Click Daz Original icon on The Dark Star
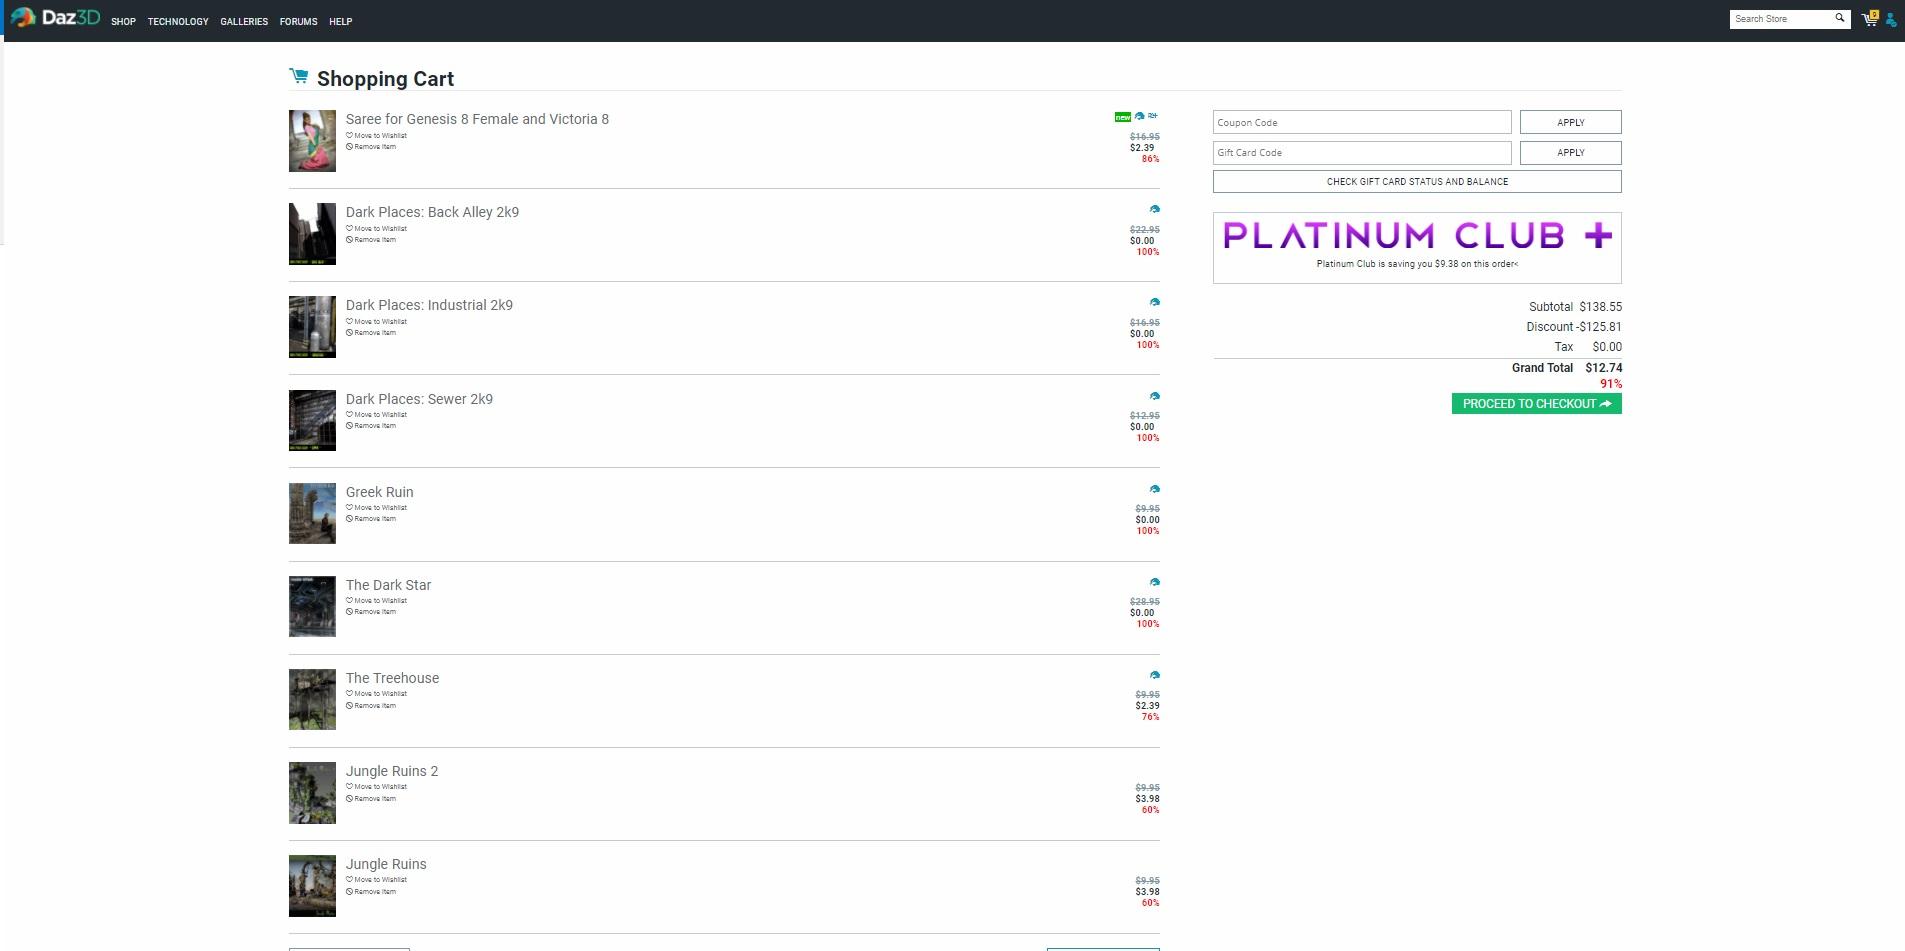1905x951 pixels. 1154,582
